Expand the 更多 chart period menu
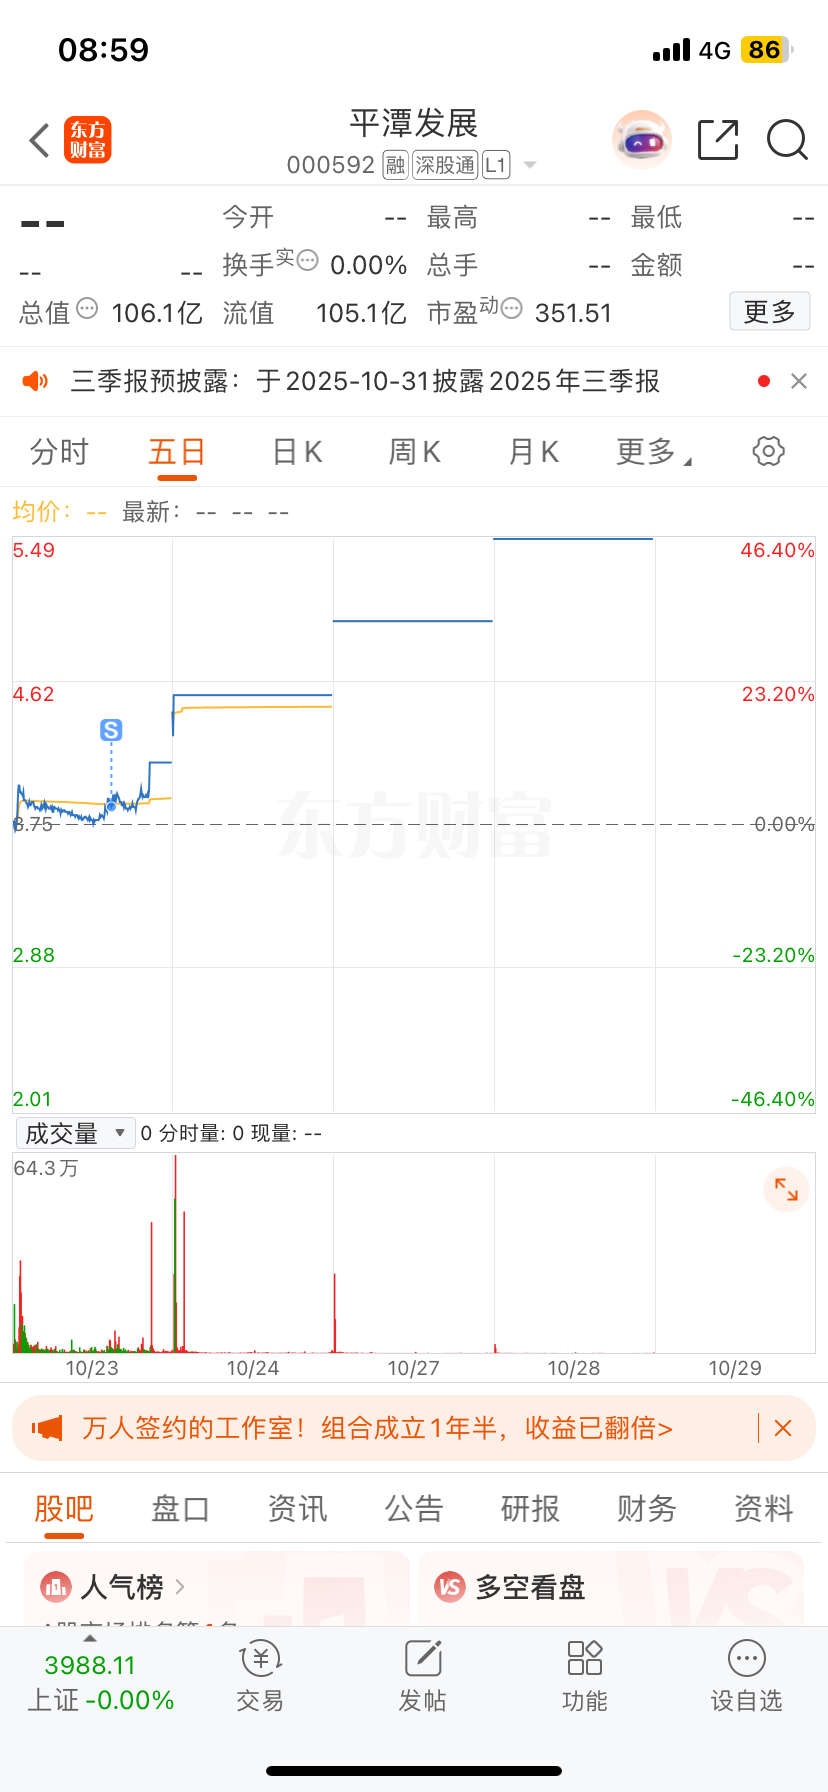 (654, 452)
